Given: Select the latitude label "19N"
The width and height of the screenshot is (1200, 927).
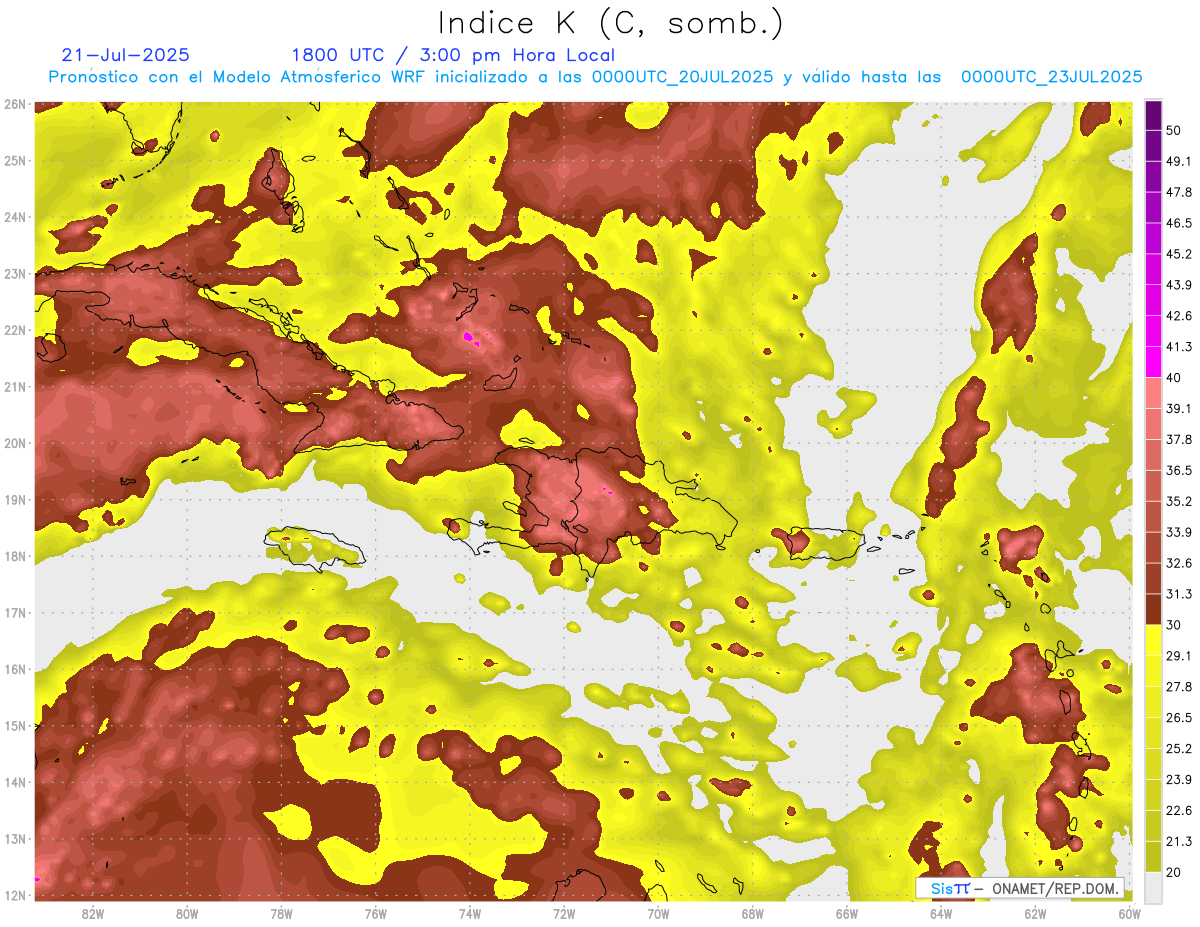Looking at the screenshot, I should click(x=15, y=500).
